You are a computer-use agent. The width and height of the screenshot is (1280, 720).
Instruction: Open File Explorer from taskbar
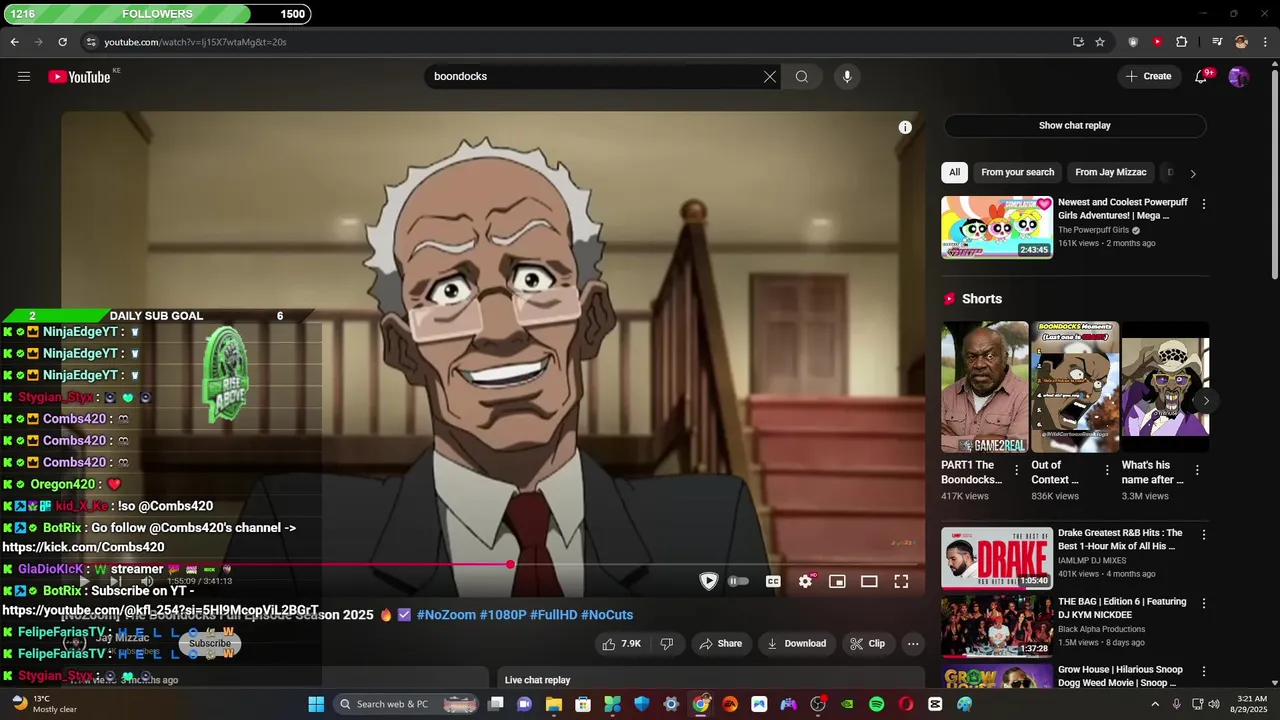(x=554, y=704)
